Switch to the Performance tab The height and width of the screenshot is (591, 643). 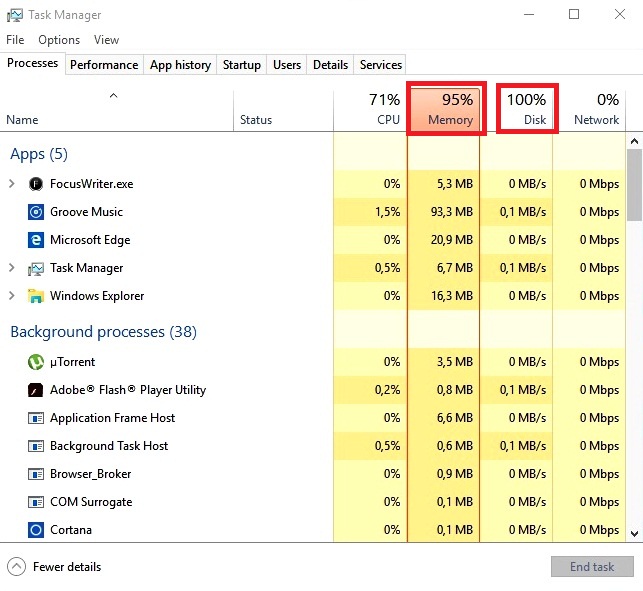point(104,65)
